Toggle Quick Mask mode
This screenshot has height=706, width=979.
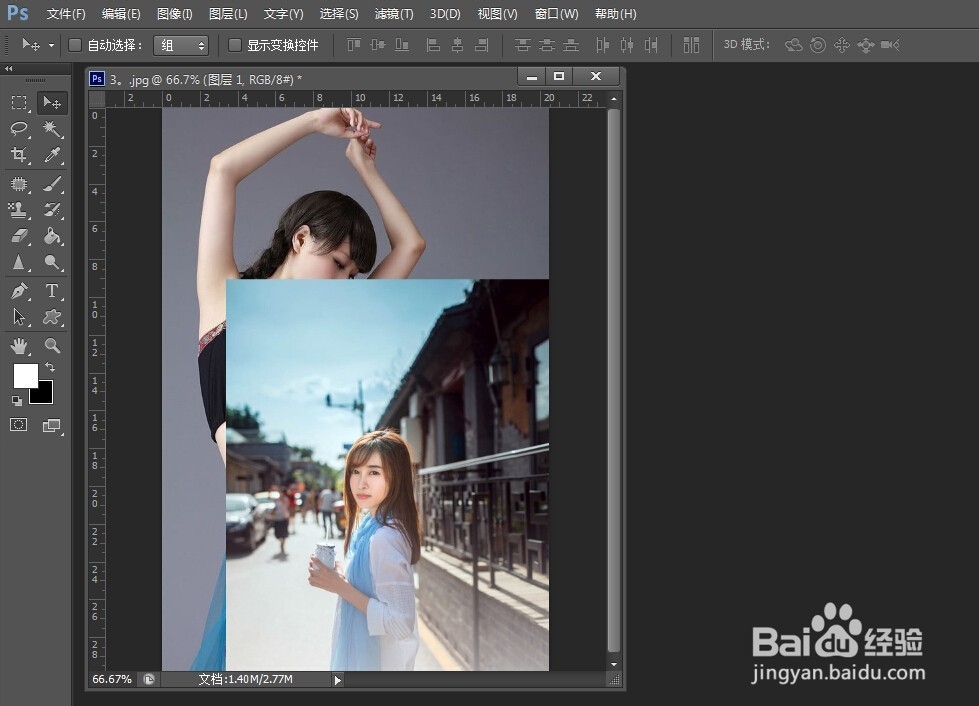tap(19, 425)
